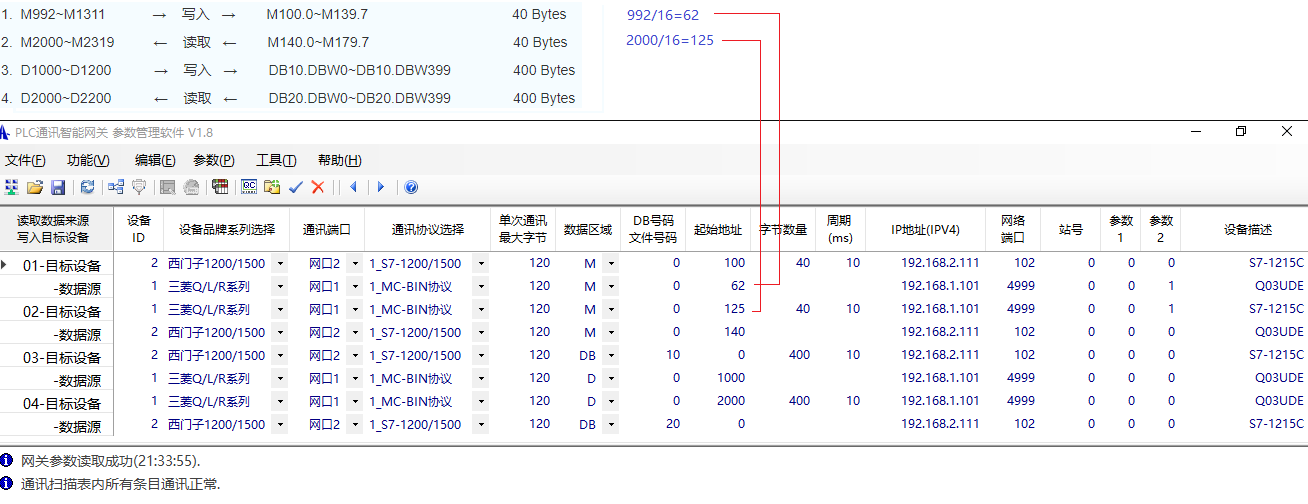1308x504 pixels.
Task: Click the blue help question mark icon
Action: [x=411, y=187]
